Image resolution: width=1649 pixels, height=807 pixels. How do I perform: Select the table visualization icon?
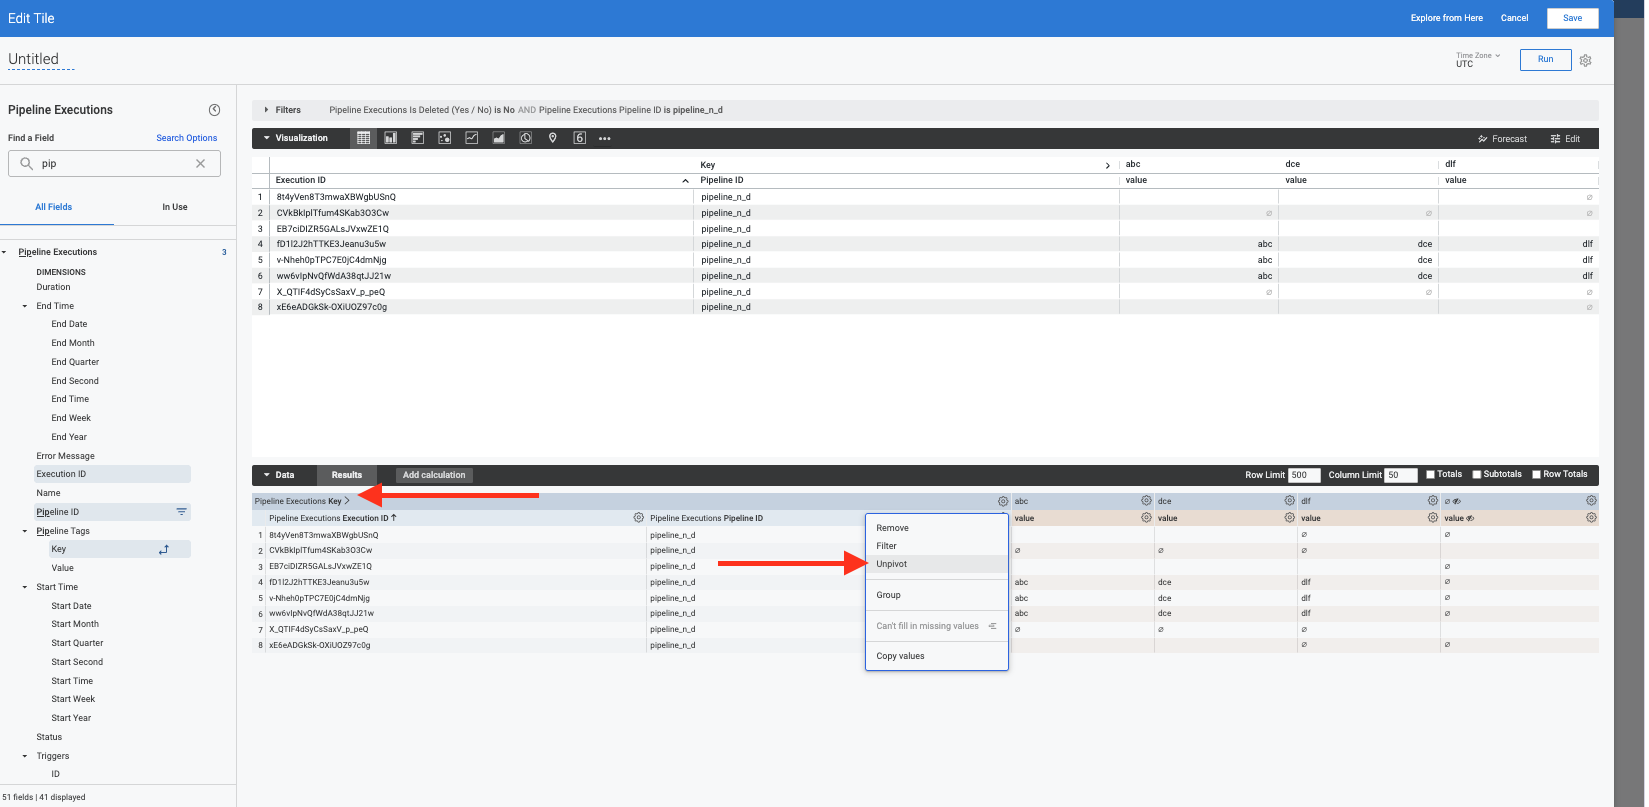tap(364, 138)
